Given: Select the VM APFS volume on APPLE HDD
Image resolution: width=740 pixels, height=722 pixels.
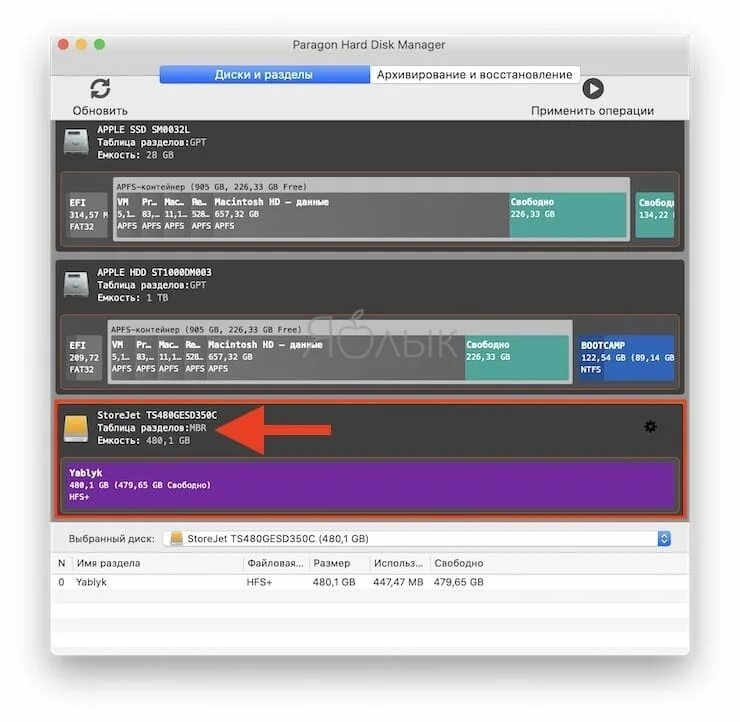Looking at the screenshot, I should [x=122, y=358].
